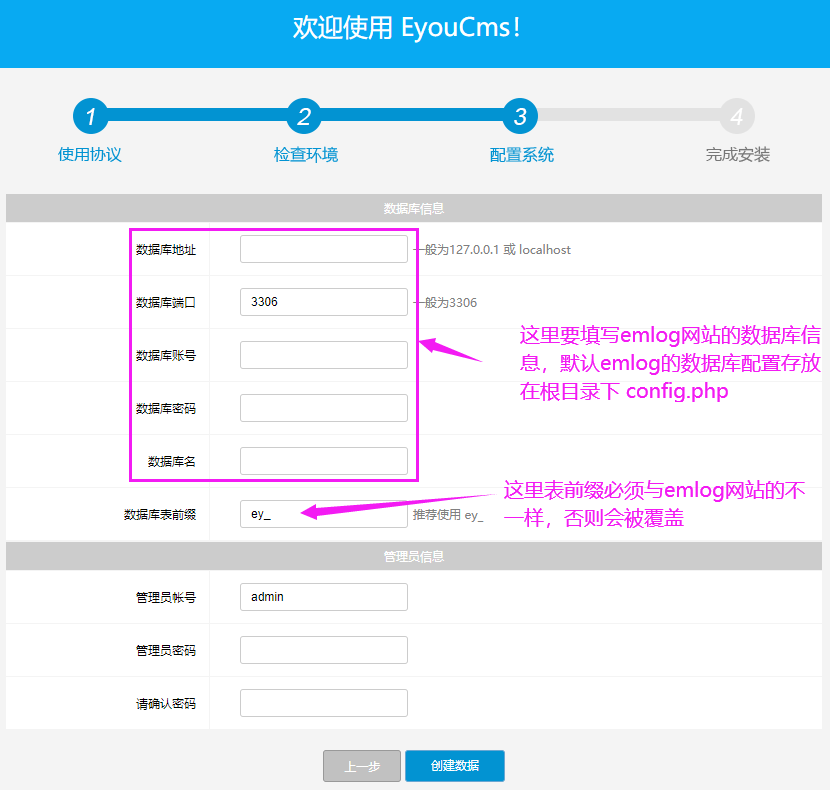Click the 检查环境 step label
This screenshot has width=830, height=790.
pos(306,155)
